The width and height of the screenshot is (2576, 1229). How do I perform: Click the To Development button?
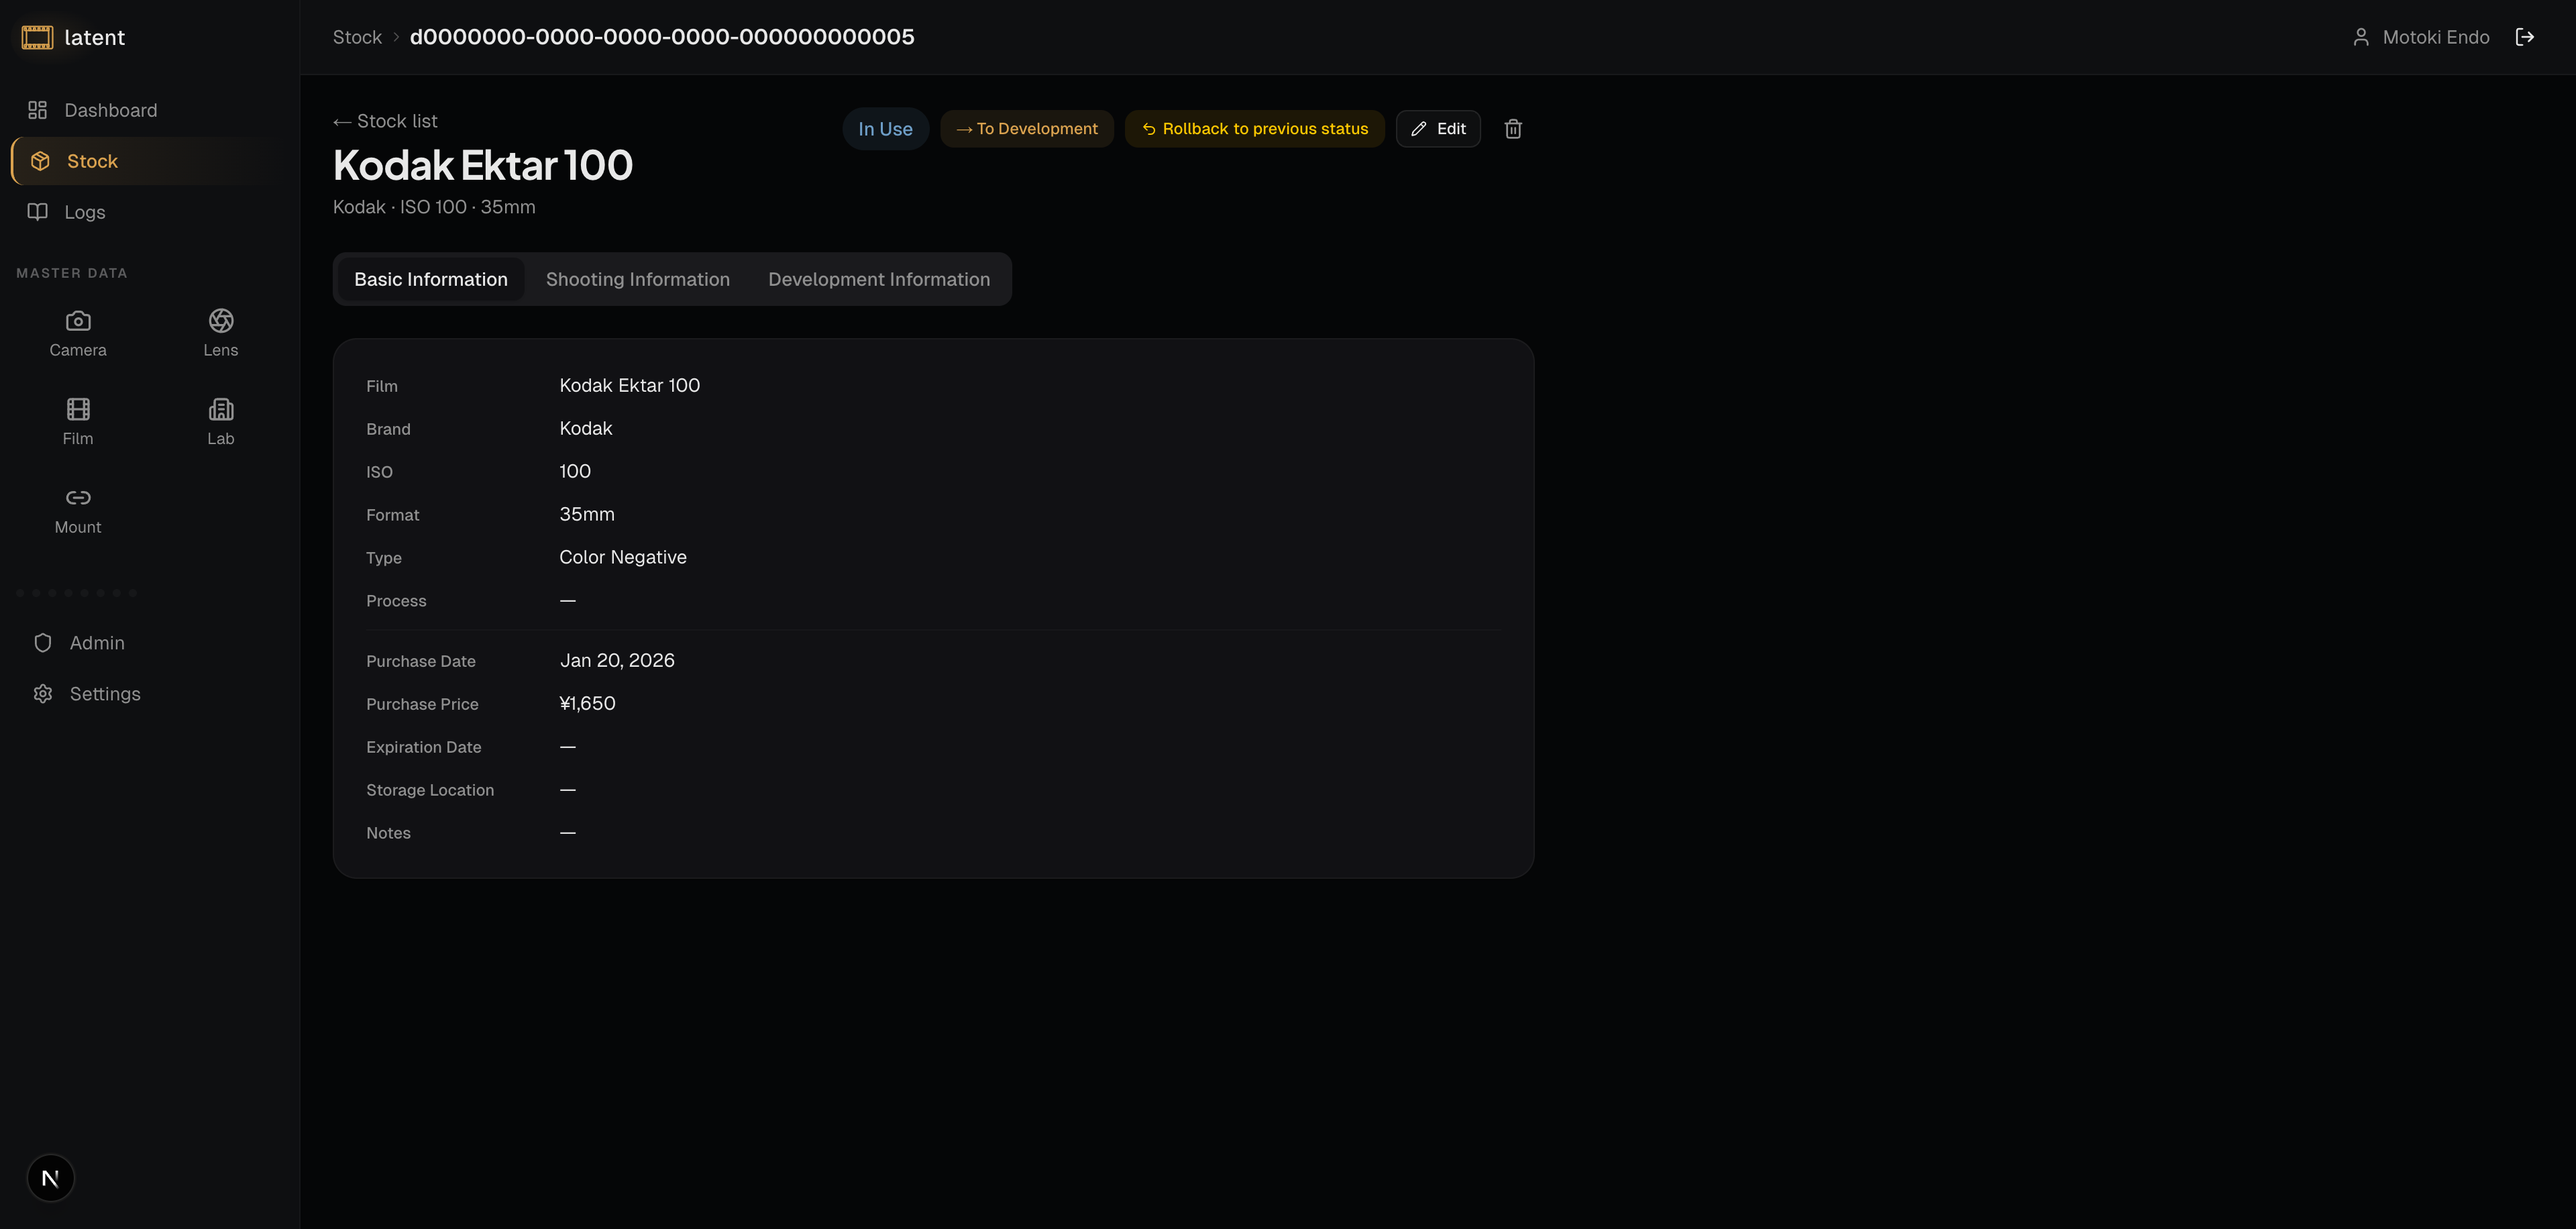click(x=1026, y=129)
